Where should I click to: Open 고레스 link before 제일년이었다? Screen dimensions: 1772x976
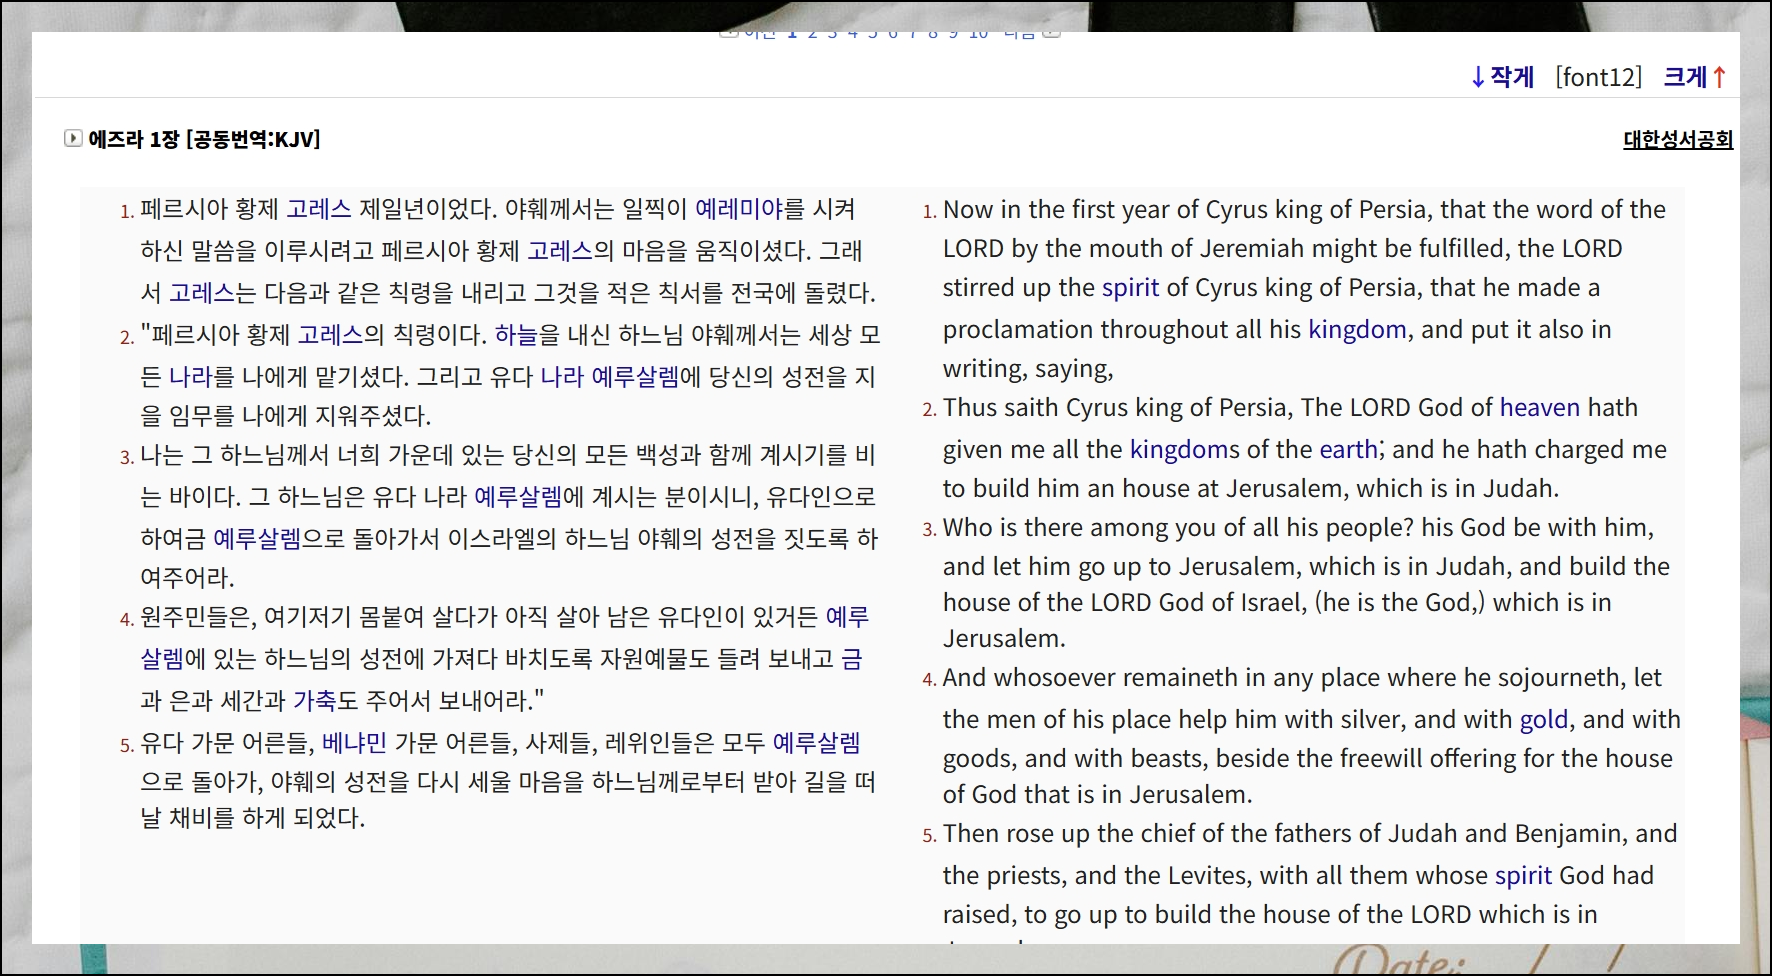click(319, 209)
